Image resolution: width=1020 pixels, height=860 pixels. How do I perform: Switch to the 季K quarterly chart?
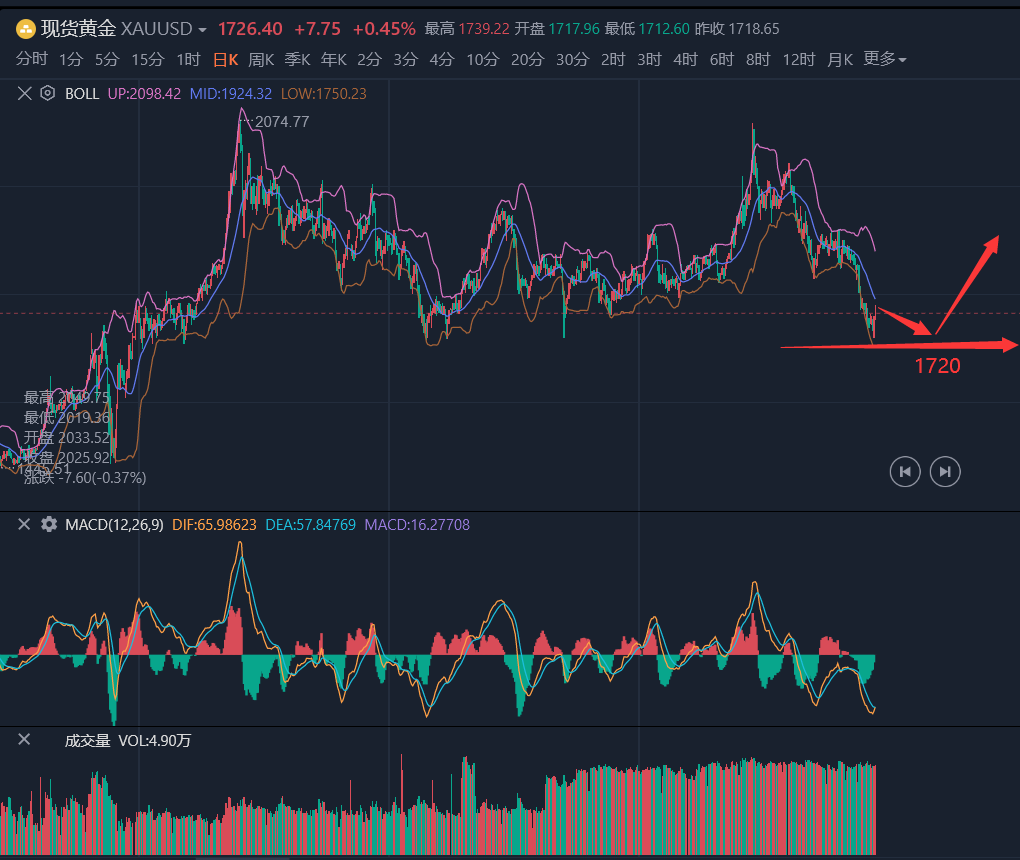pyautogui.click(x=298, y=60)
